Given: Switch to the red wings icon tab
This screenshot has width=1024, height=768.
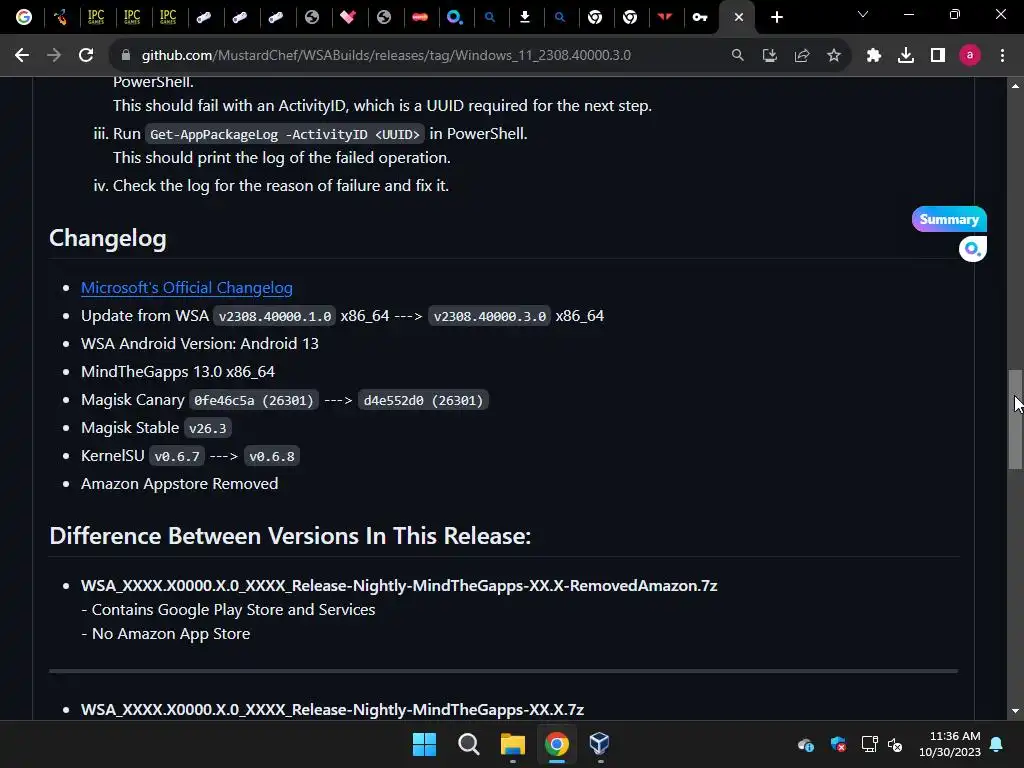Looking at the screenshot, I should click(665, 17).
